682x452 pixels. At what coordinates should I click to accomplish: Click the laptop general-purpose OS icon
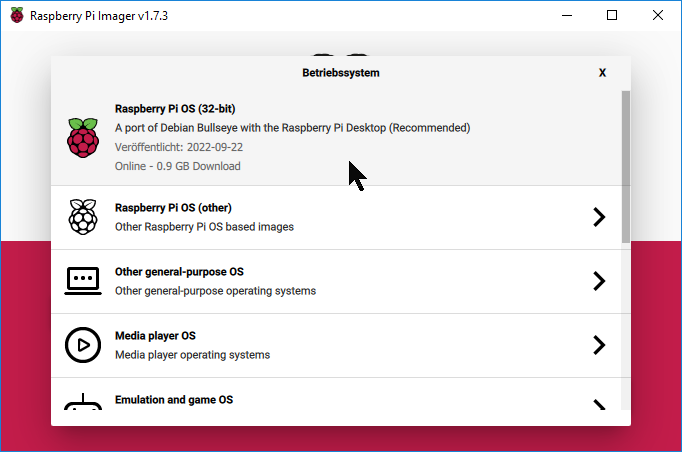[83, 281]
